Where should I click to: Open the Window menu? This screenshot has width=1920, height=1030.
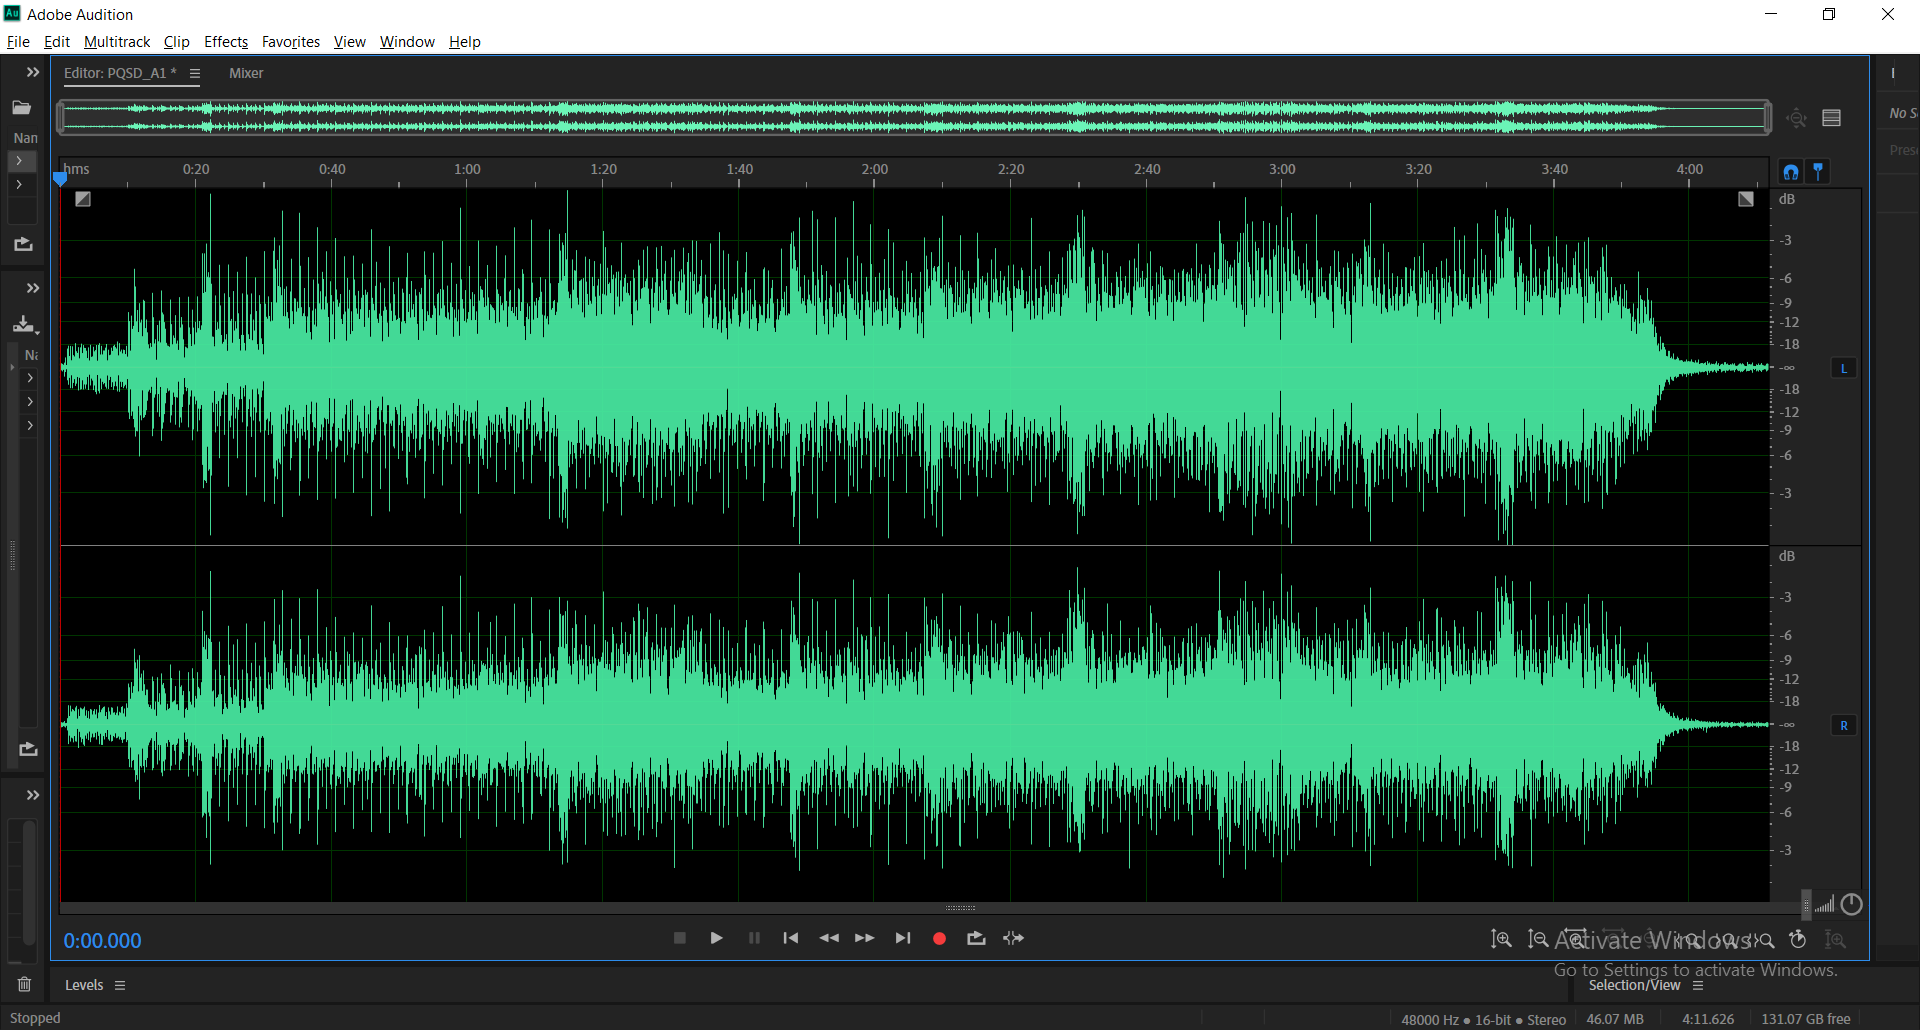pos(407,42)
